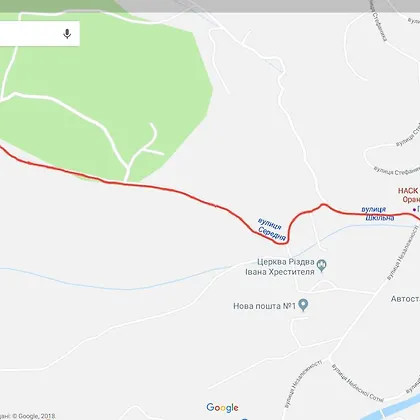The image size is (420, 420).
Task: Click the Автостанція place label
Action: pos(405,299)
